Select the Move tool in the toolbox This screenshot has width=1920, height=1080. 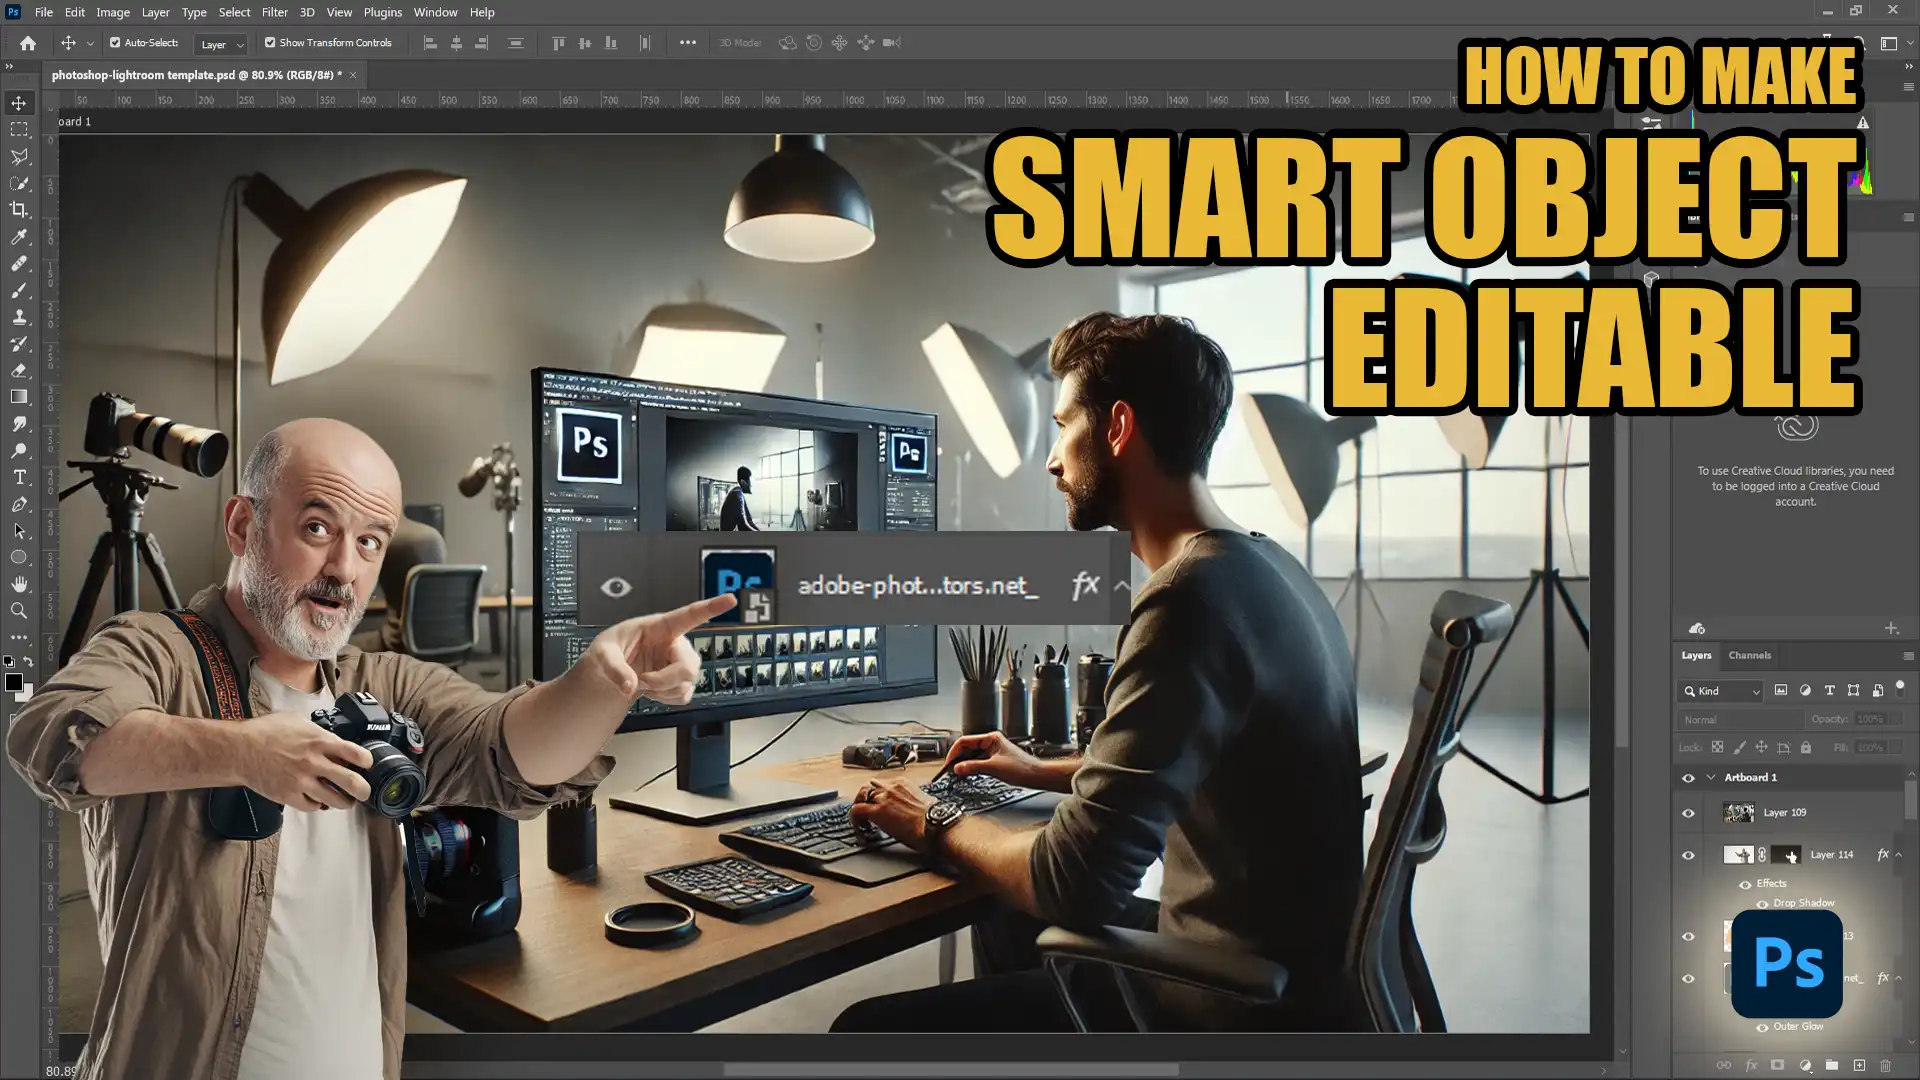tap(19, 103)
